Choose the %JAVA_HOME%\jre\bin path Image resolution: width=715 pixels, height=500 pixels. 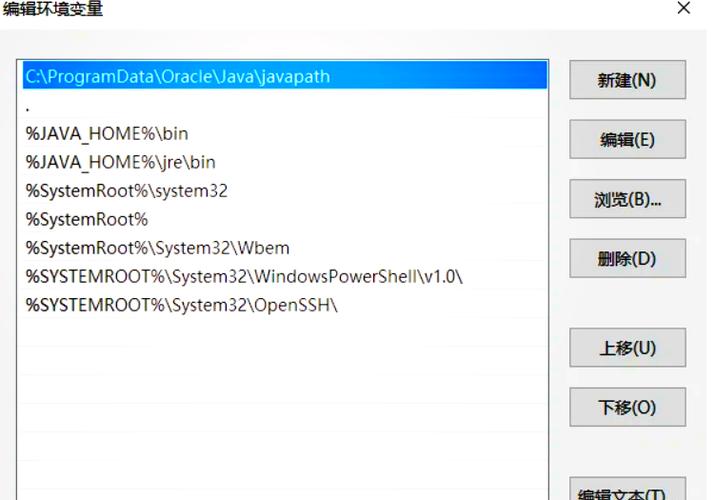coord(120,162)
